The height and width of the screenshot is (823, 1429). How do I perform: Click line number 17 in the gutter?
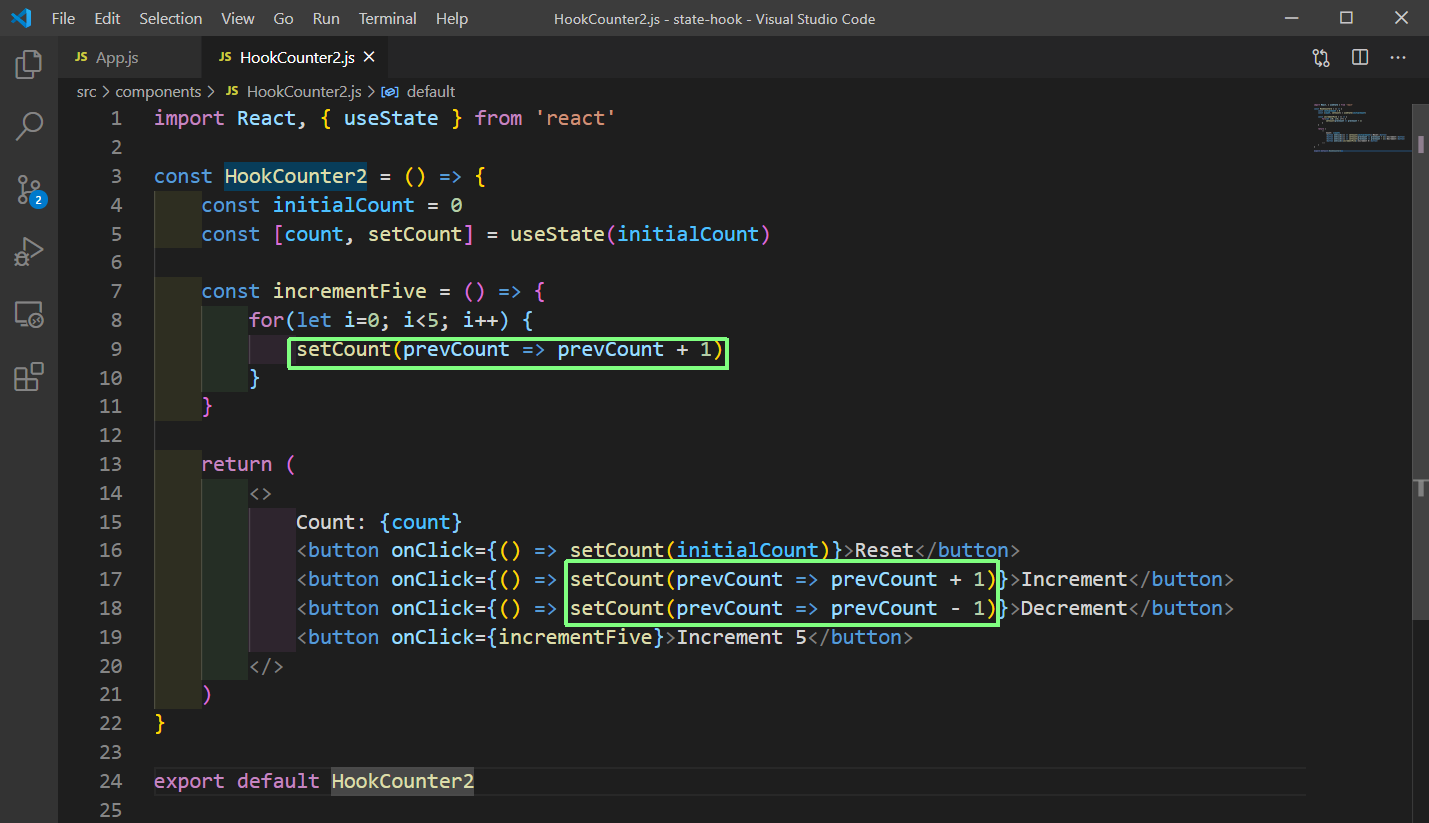pos(110,579)
